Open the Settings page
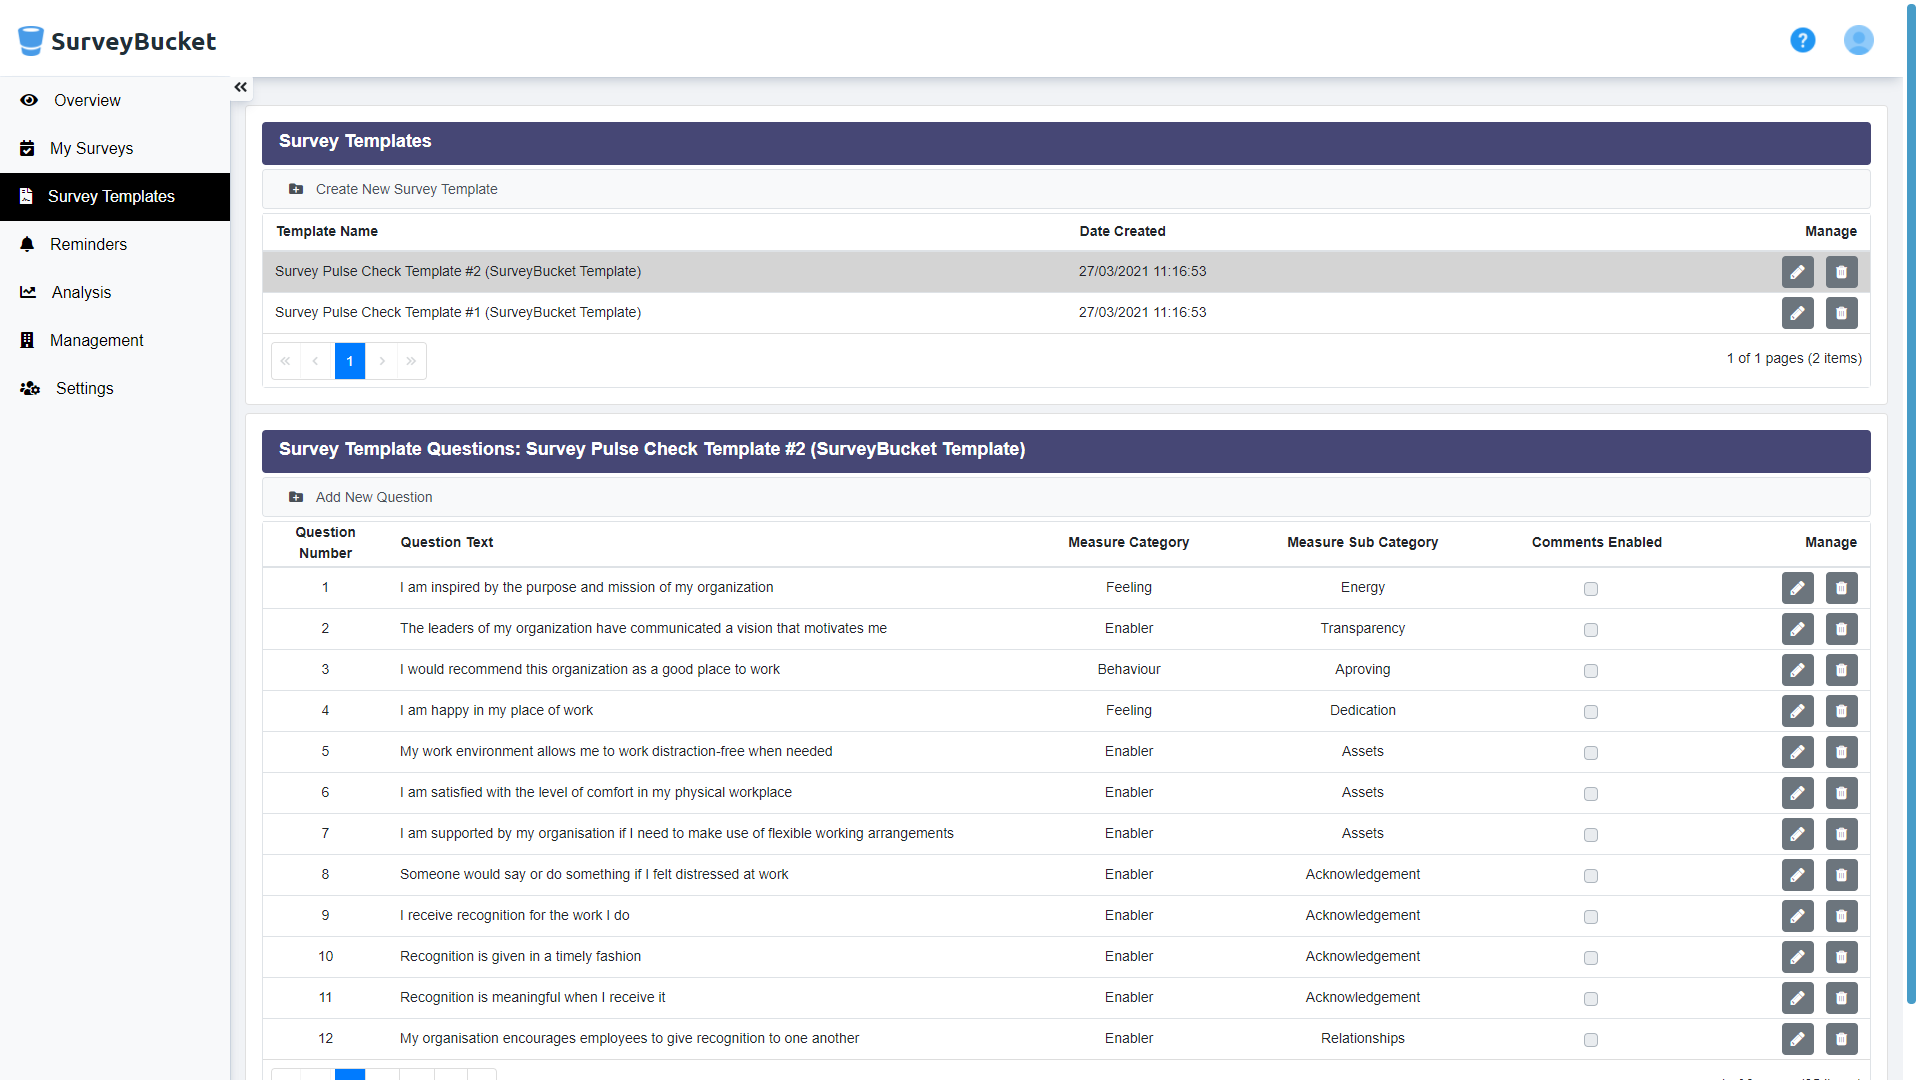This screenshot has width=1920, height=1080. 115,388
